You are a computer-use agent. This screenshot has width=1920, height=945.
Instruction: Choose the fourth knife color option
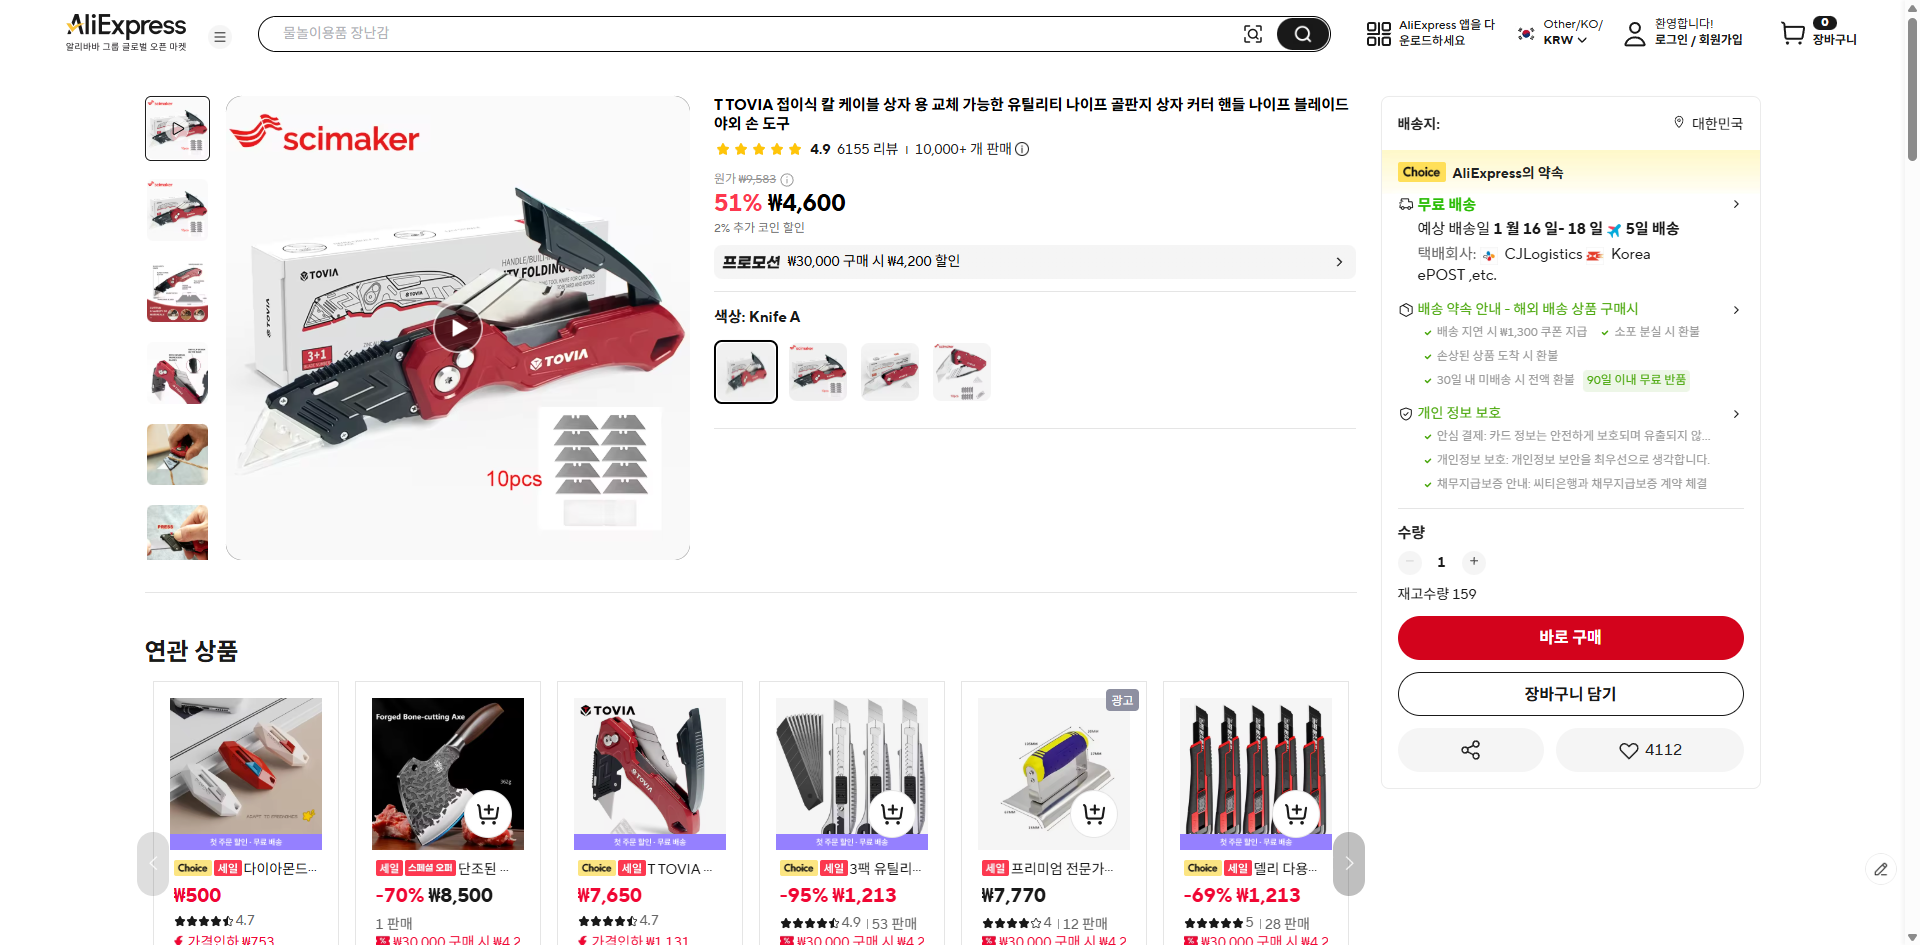point(962,372)
